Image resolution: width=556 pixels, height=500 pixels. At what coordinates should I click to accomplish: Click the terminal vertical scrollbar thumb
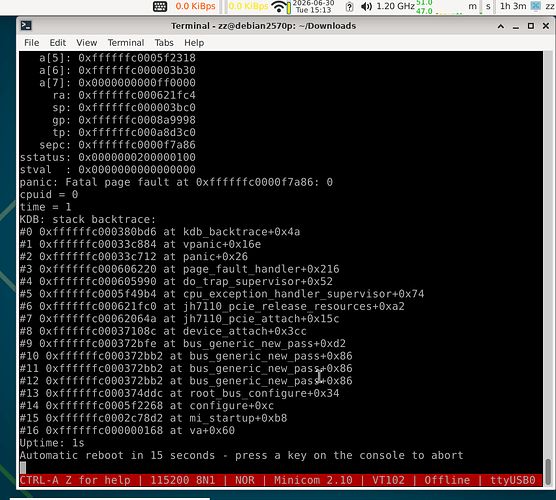[x=548, y=471]
